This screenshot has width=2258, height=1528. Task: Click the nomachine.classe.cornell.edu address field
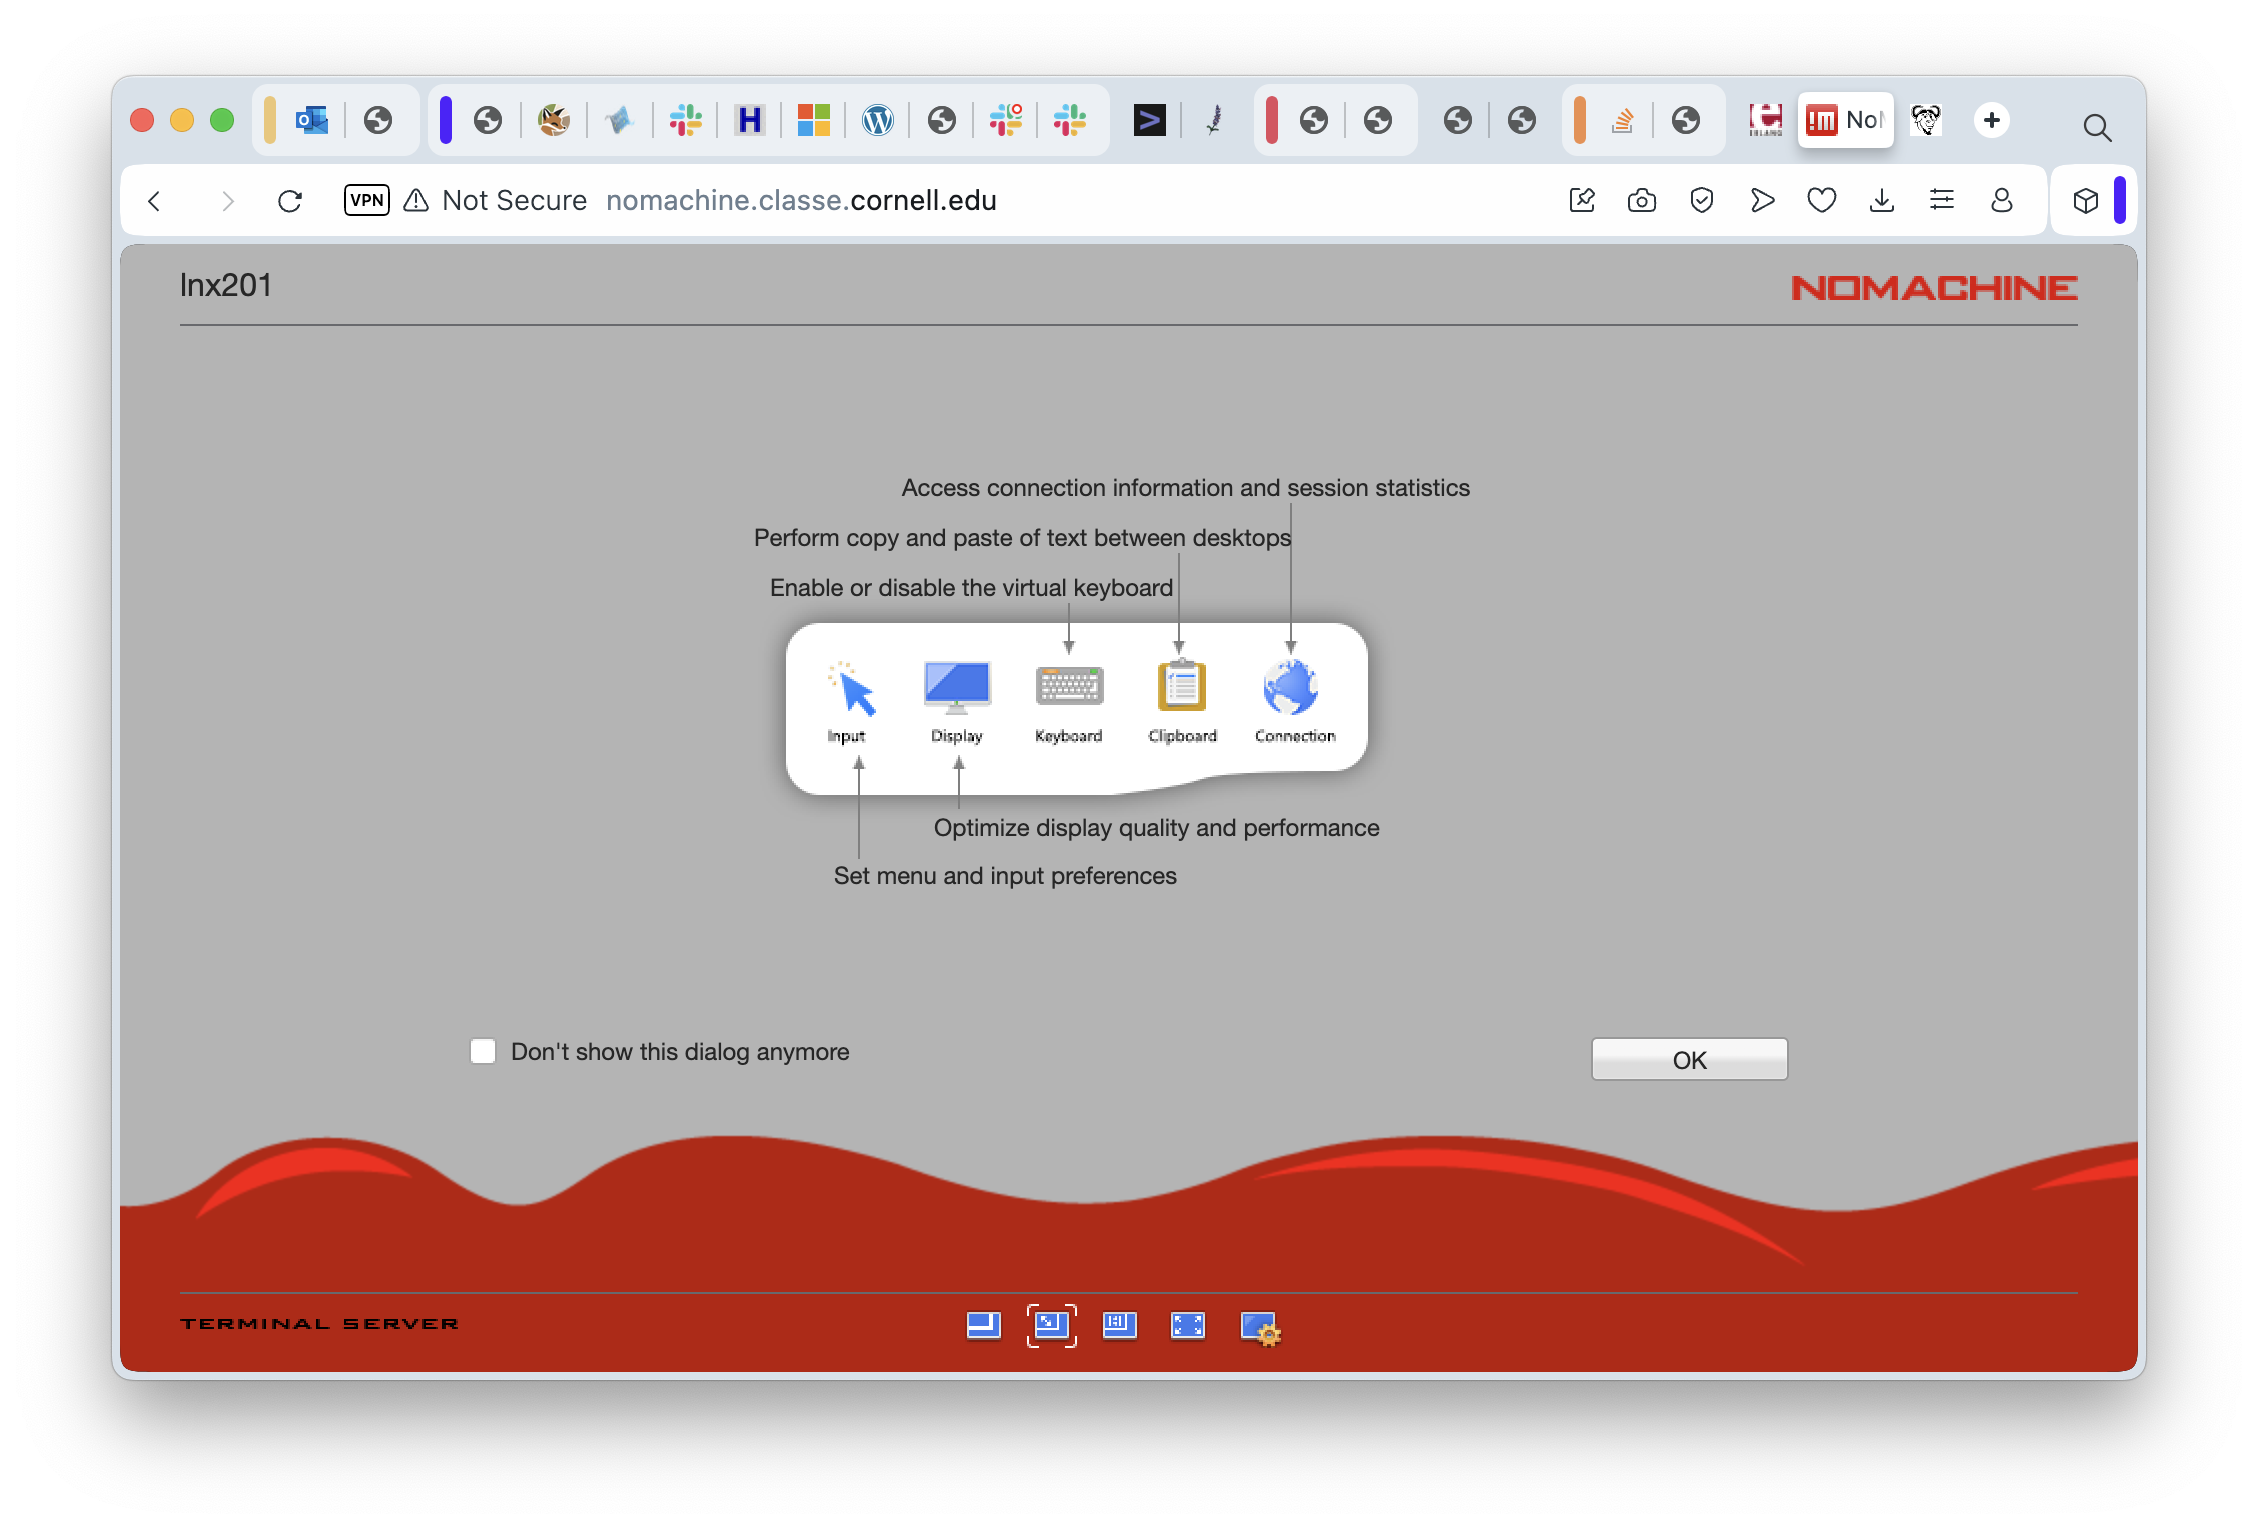click(x=800, y=201)
